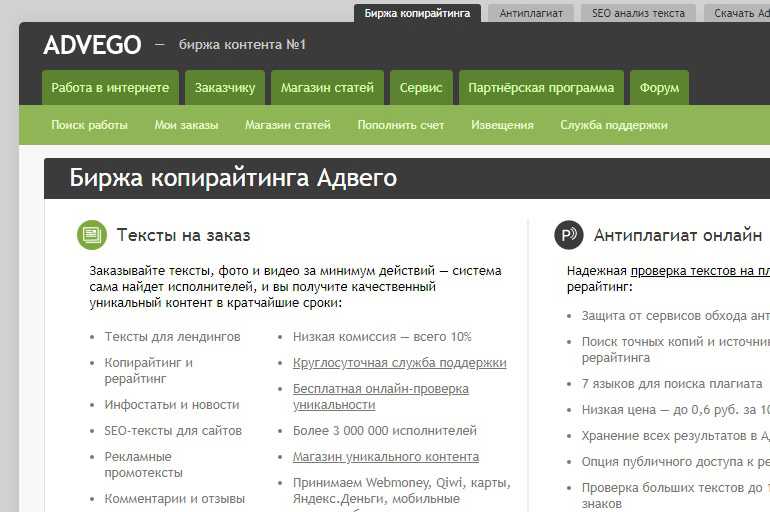This screenshot has height=512, width=770.
Task: Follow the 'Круглосуточная служба поддержки' link
Action: [x=399, y=363]
